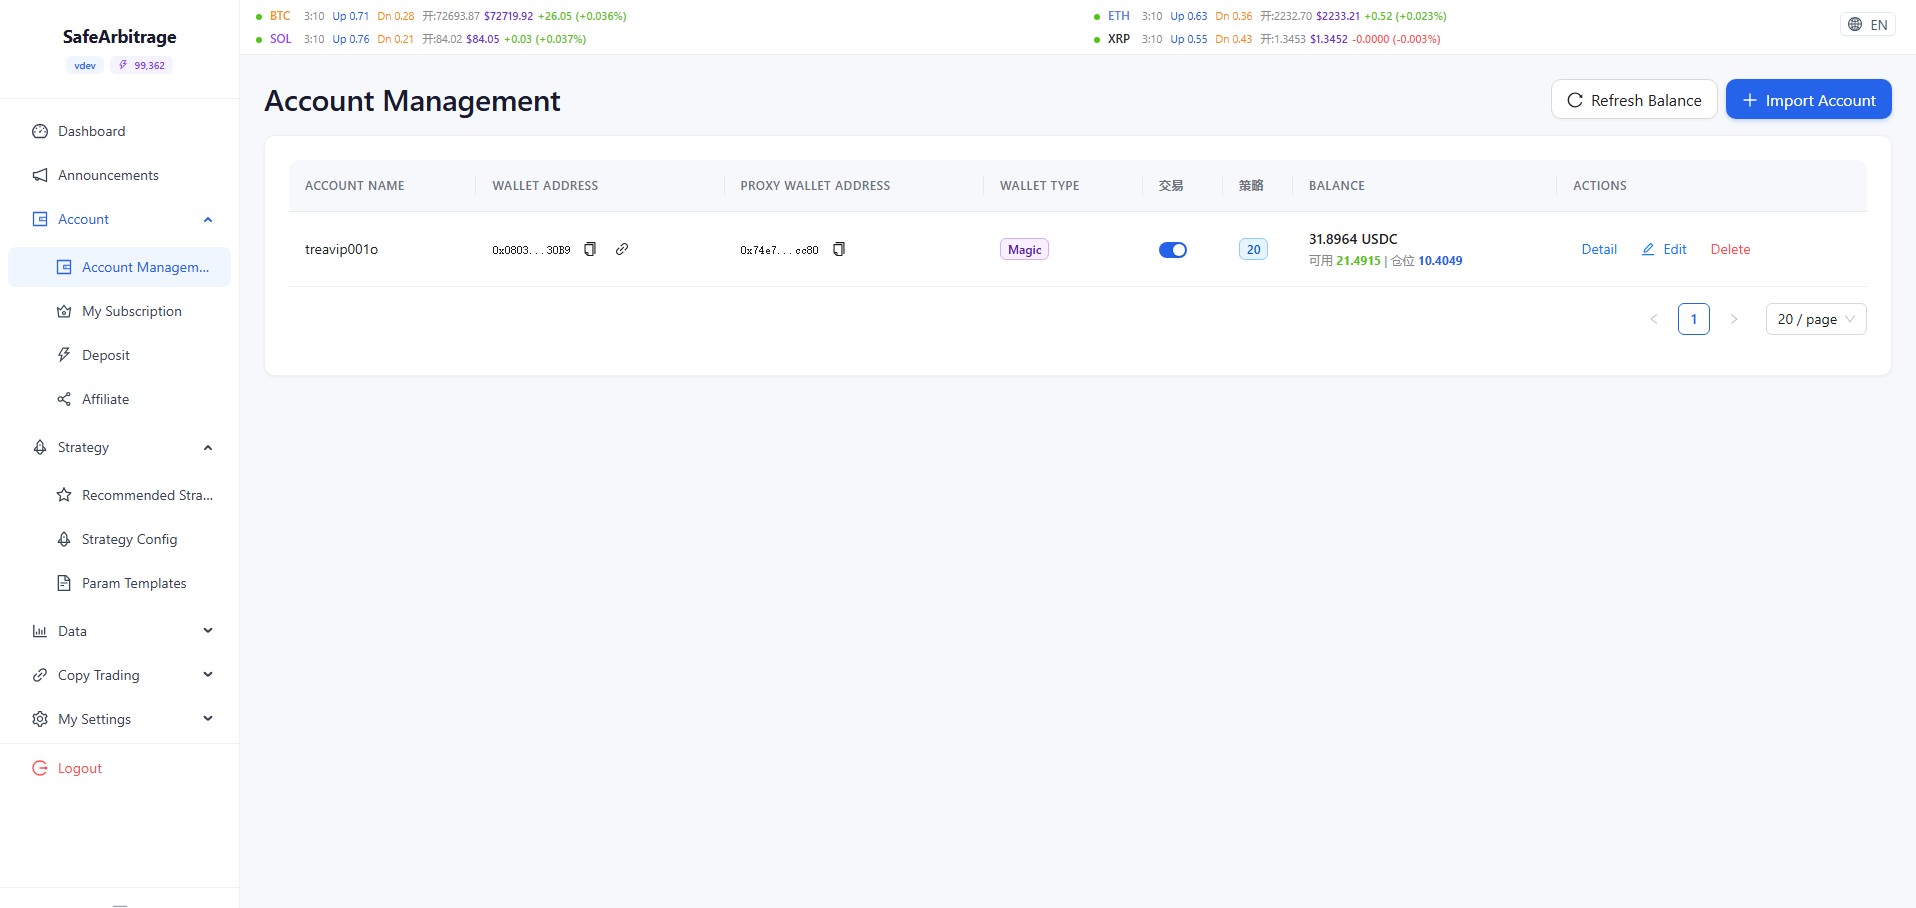Screen dimensions: 1916x908
Task: Disable the trading toggle for treavip001o
Action: pos(1172,250)
